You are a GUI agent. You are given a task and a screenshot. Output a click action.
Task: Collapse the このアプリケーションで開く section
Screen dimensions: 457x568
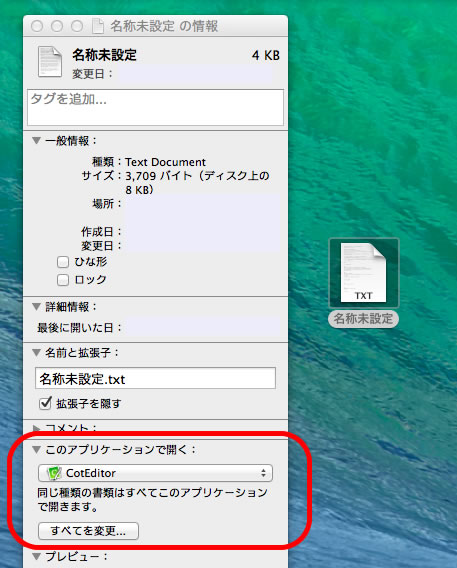click(36, 450)
